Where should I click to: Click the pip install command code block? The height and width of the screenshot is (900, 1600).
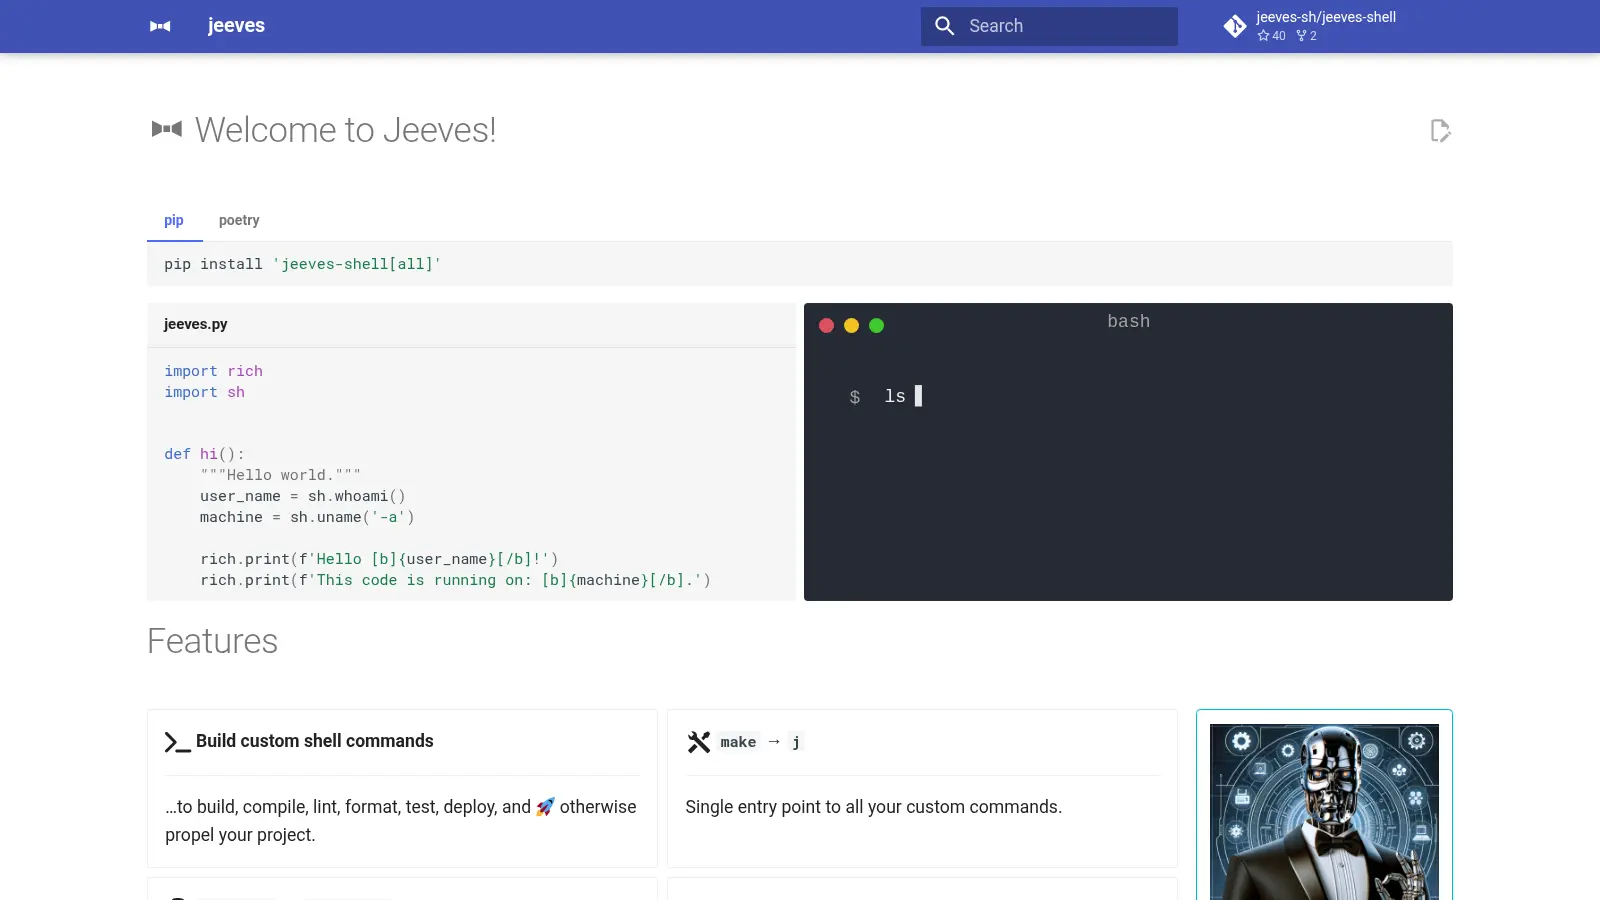click(x=799, y=264)
